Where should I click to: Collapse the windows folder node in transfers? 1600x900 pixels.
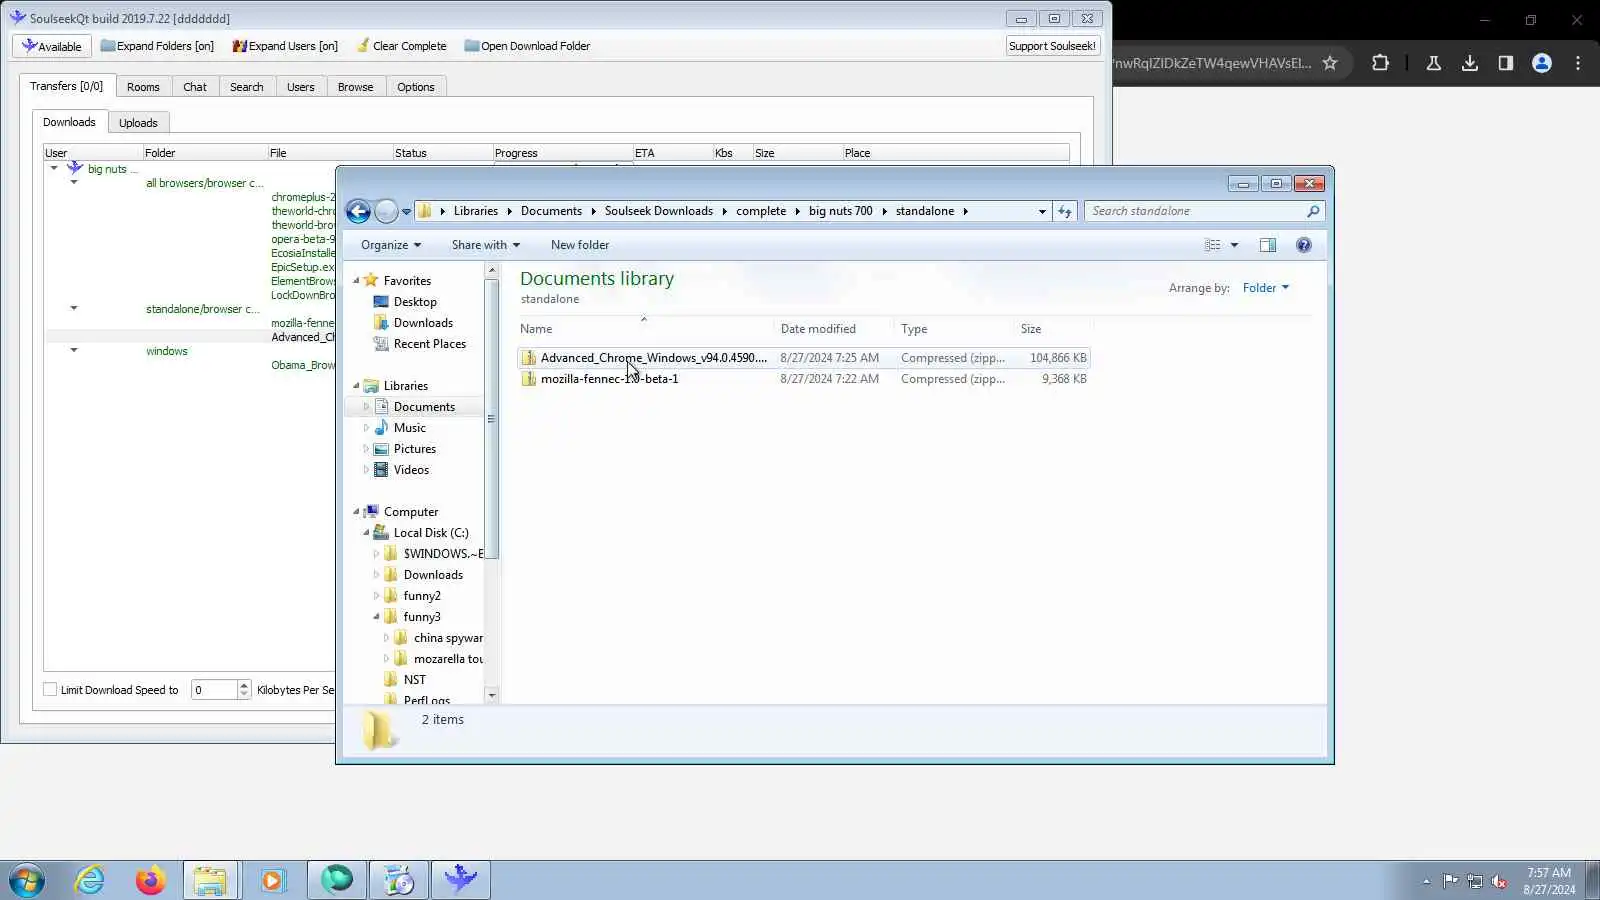point(74,350)
